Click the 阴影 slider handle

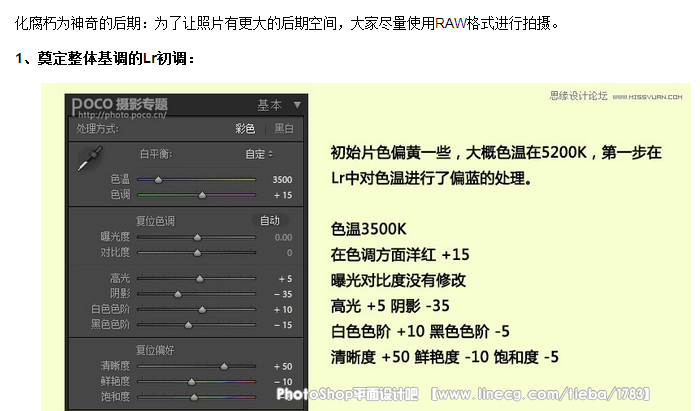tap(178, 295)
